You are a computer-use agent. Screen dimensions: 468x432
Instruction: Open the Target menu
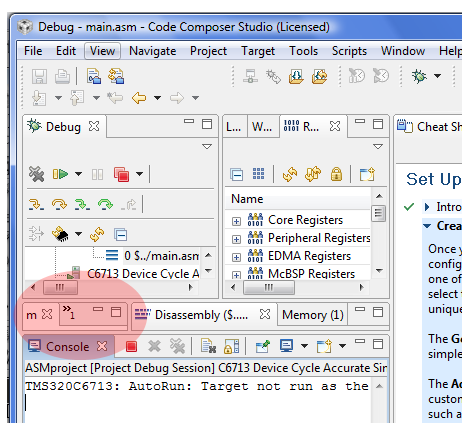point(258,51)
